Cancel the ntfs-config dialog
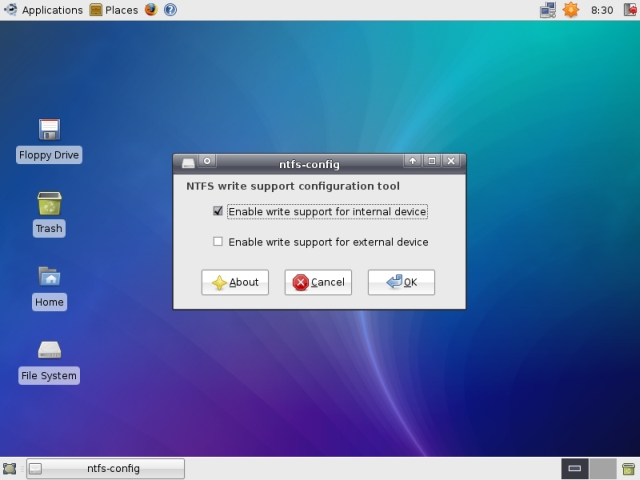The height and width of the screenshot is (480, 640). [x=318, y=282]
